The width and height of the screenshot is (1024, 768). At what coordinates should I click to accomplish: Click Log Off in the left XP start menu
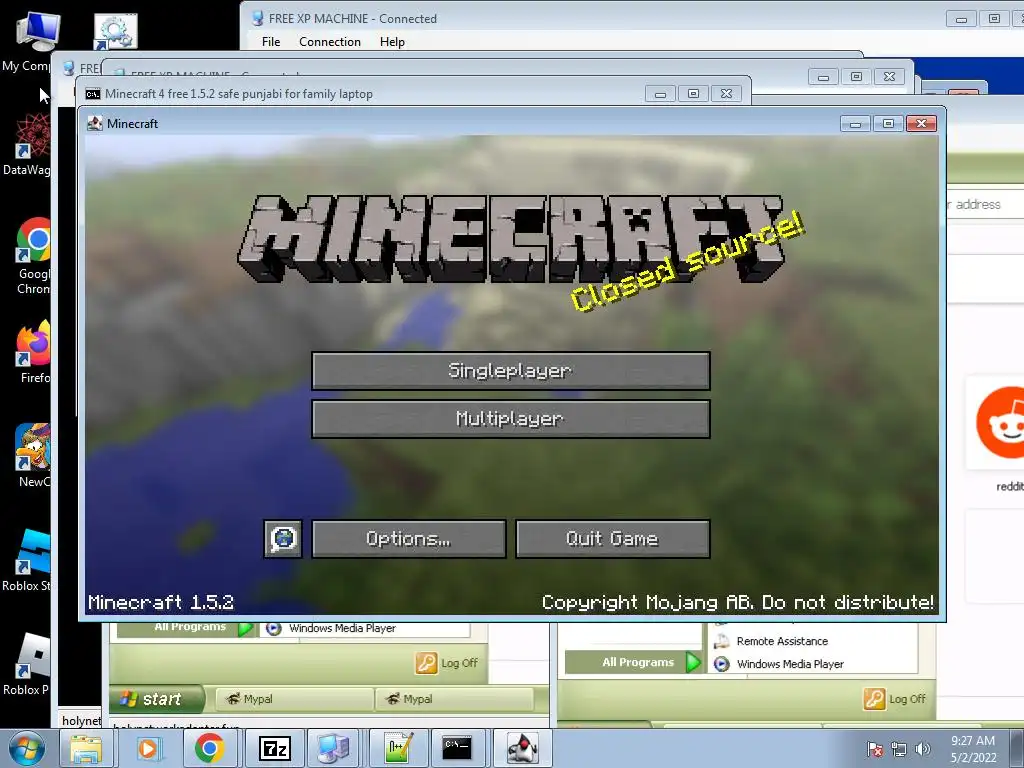(x=447, y=663)
